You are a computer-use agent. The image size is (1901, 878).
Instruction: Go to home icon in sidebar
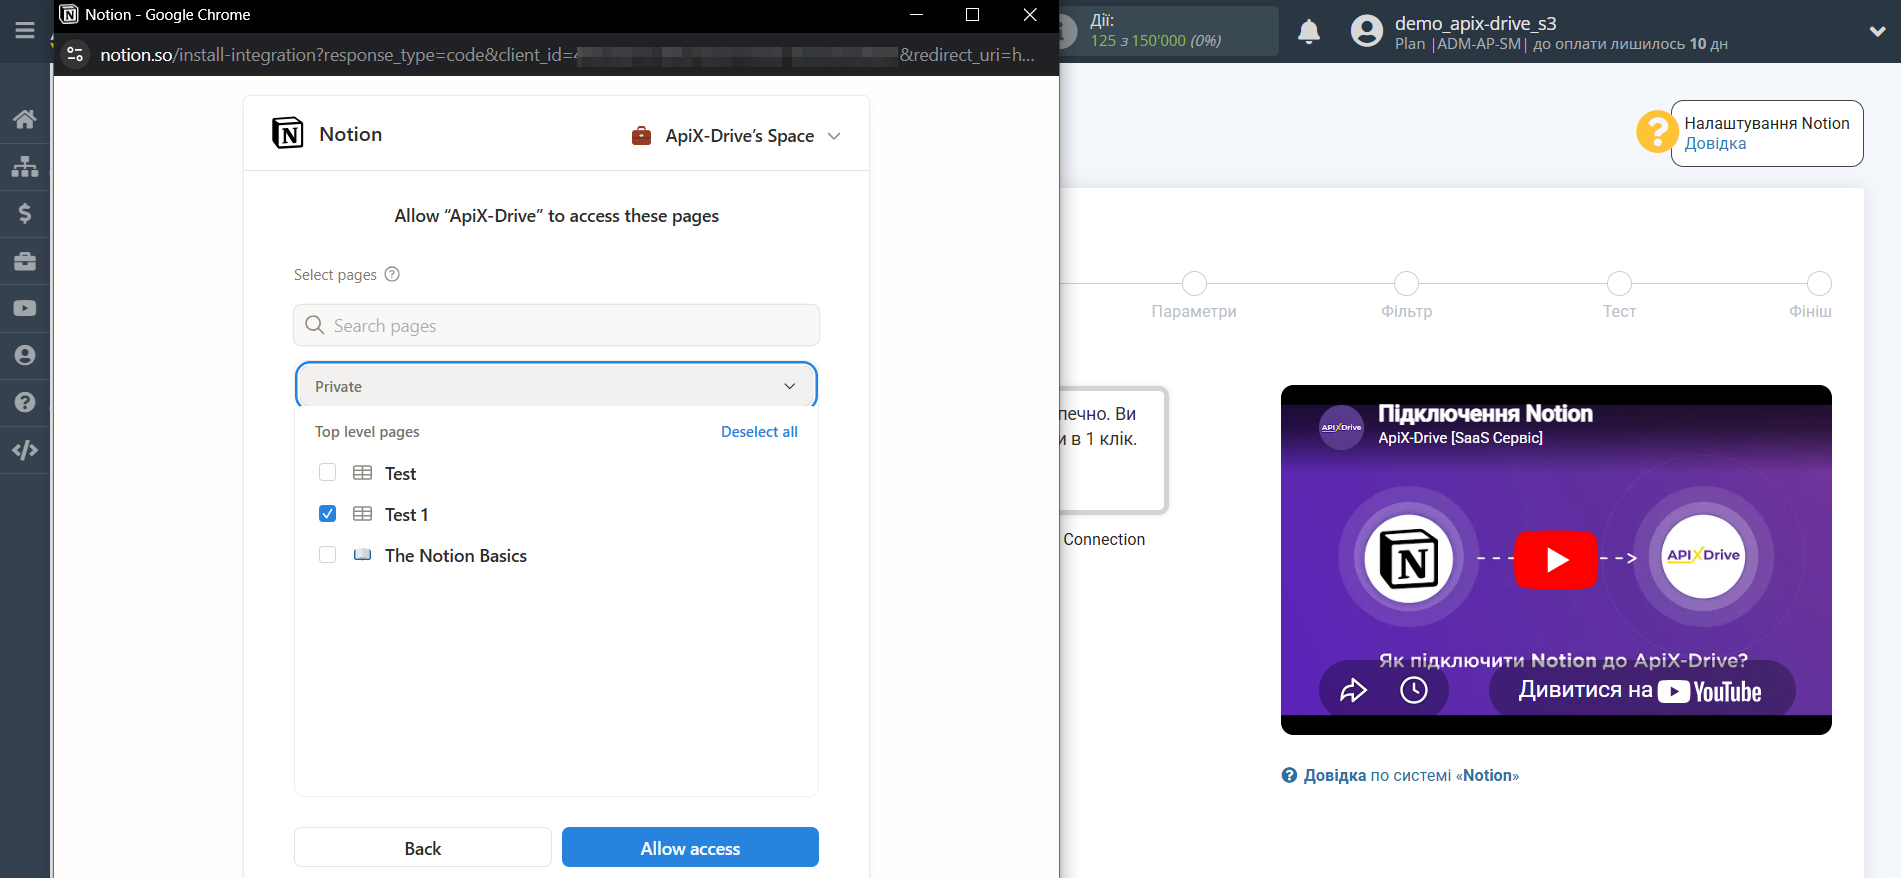click(x=25, y=119)
